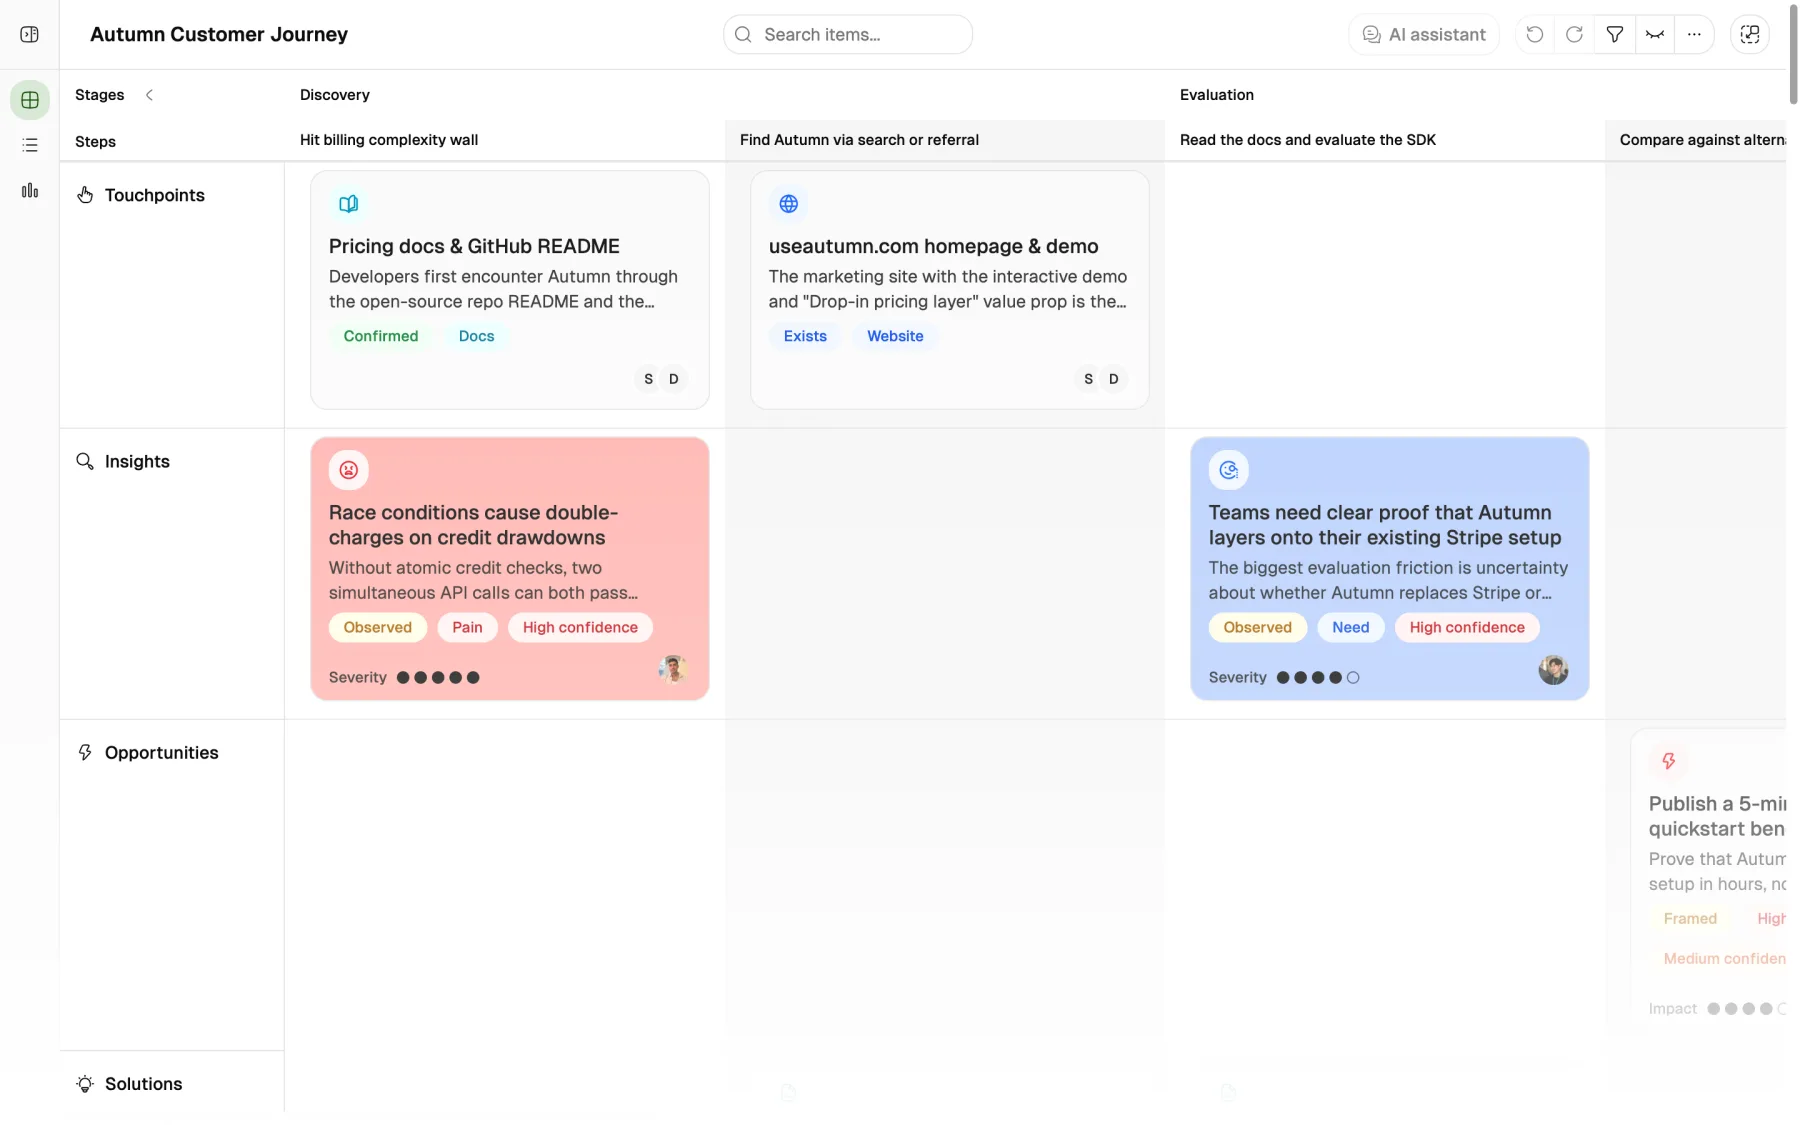Viewport: 1800px width, 1125px height.
Task: Click the redo arrow icon
Action: tap(1574, 34)
